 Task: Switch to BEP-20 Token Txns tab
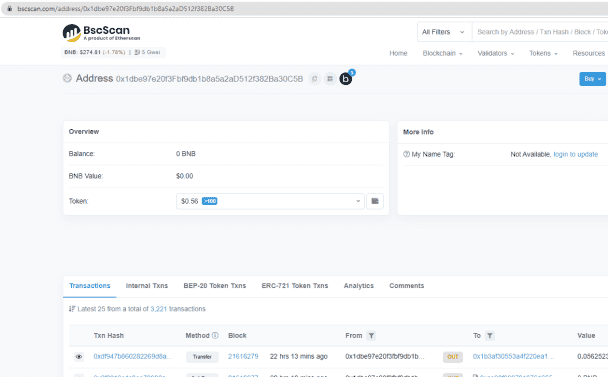pyautogui.click(x=215, y=286)
